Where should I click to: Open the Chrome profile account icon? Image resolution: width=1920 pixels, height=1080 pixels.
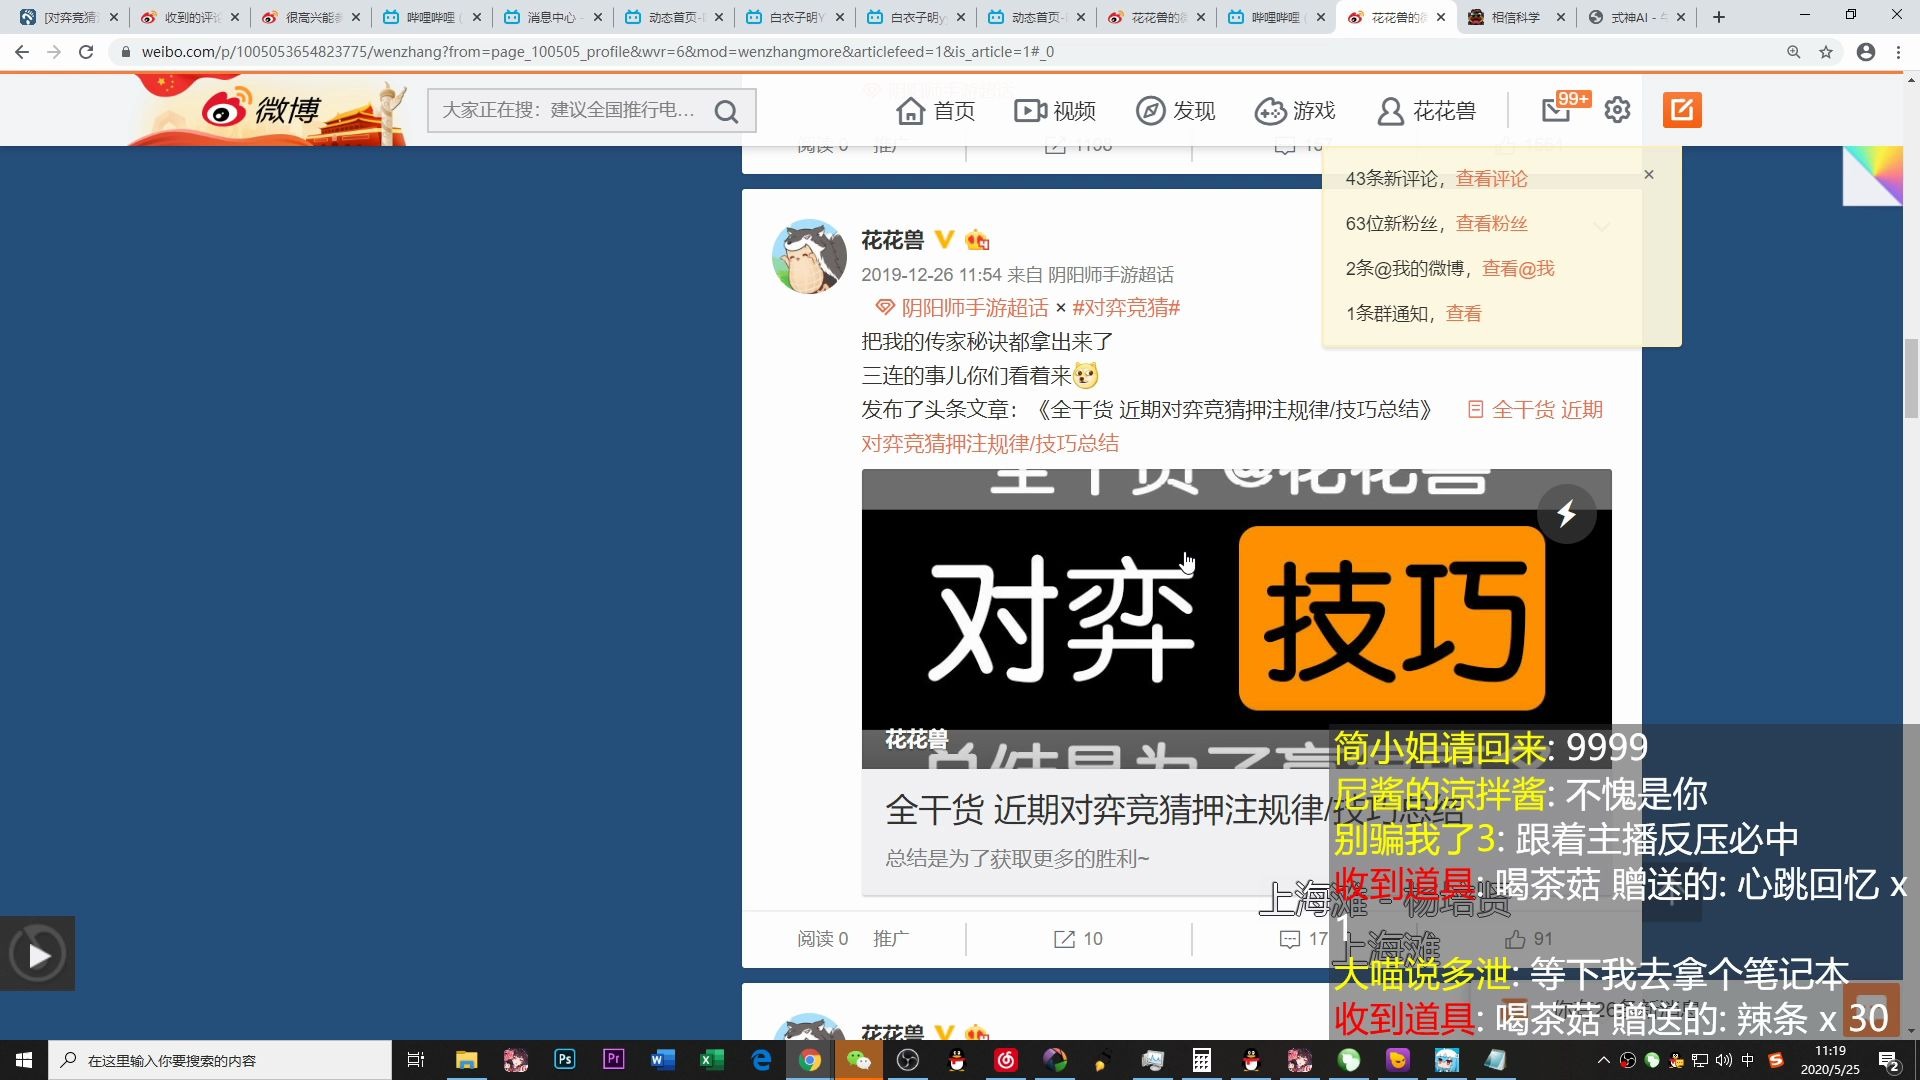point(1866,52)
